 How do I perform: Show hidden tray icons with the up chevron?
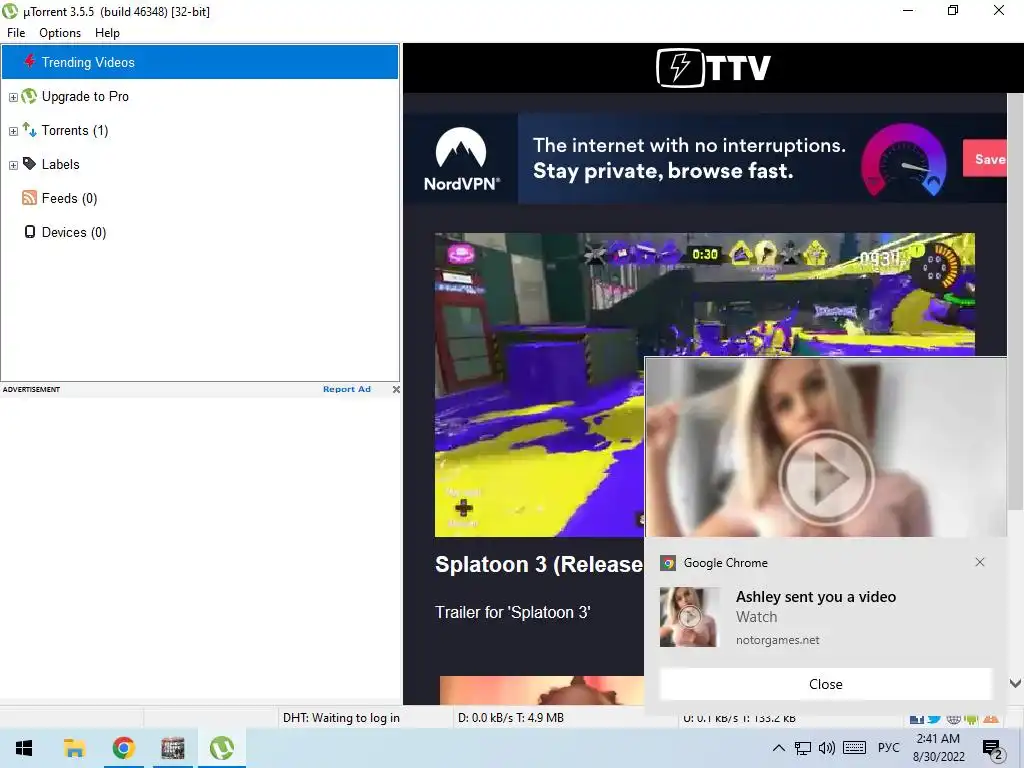778,748
